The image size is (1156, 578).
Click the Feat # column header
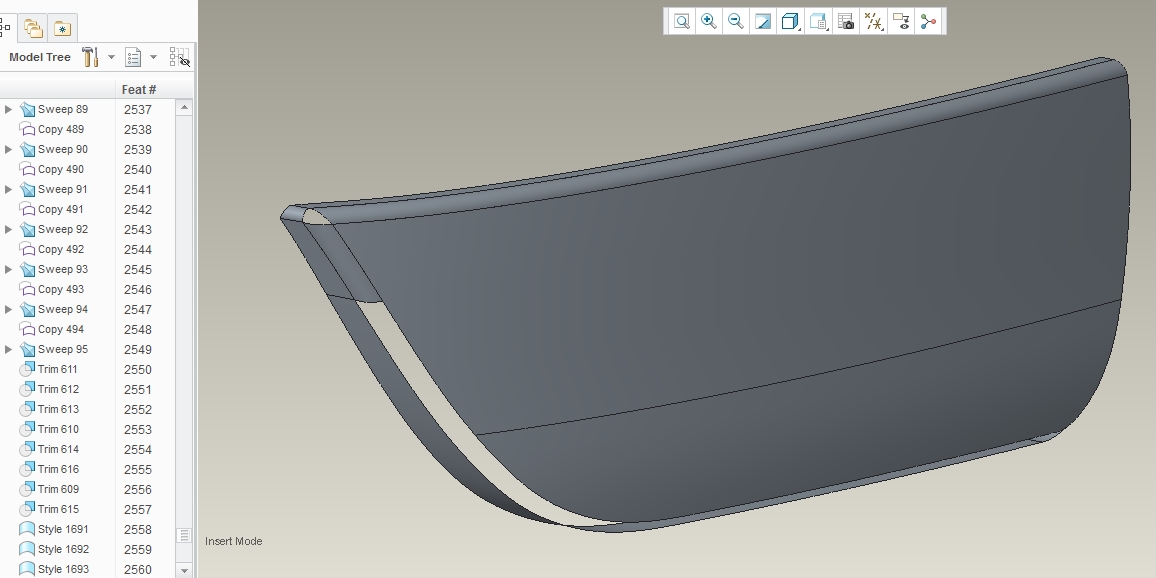[x=139, y=89]
